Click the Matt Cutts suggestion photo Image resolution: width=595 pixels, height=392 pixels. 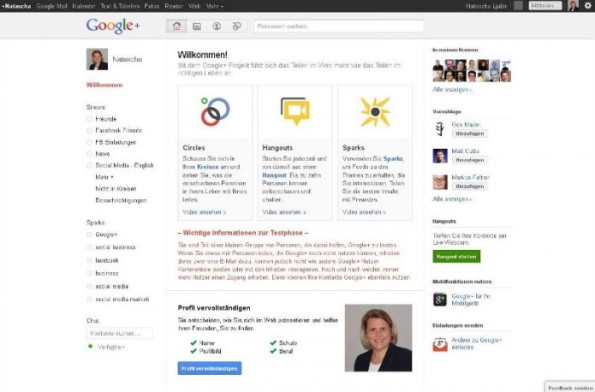pyautogui.click(x=440, y=156)
